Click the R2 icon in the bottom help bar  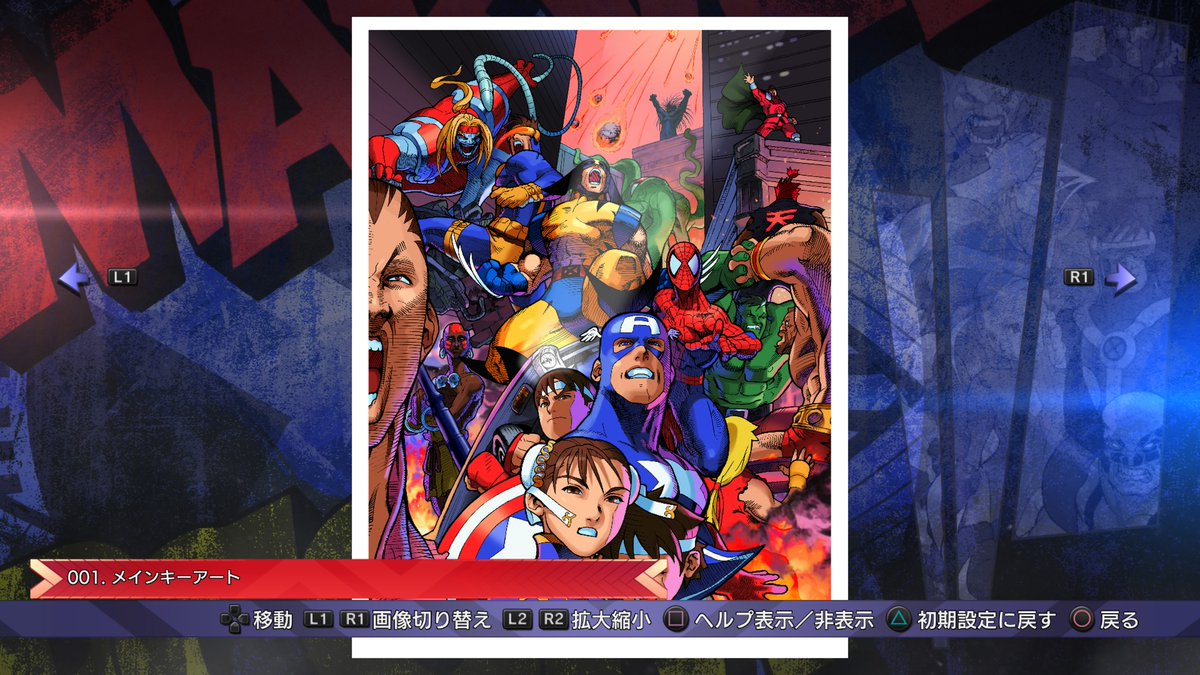(554, 620)
